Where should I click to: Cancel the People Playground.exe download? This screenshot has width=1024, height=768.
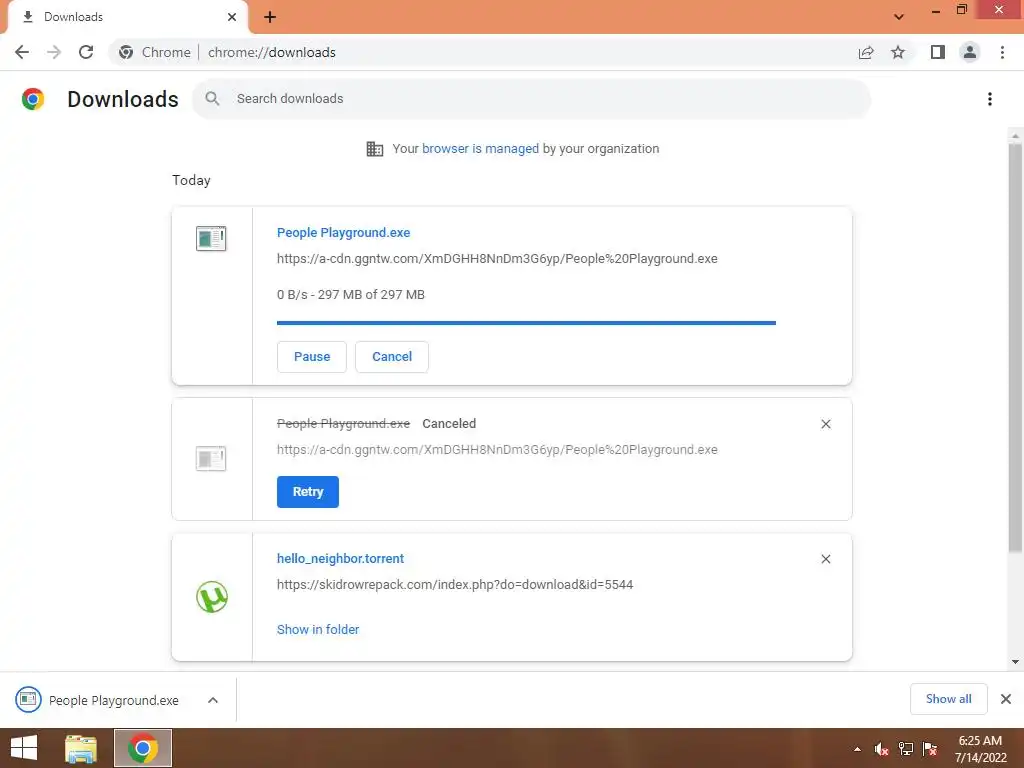[x=392, y=357]
